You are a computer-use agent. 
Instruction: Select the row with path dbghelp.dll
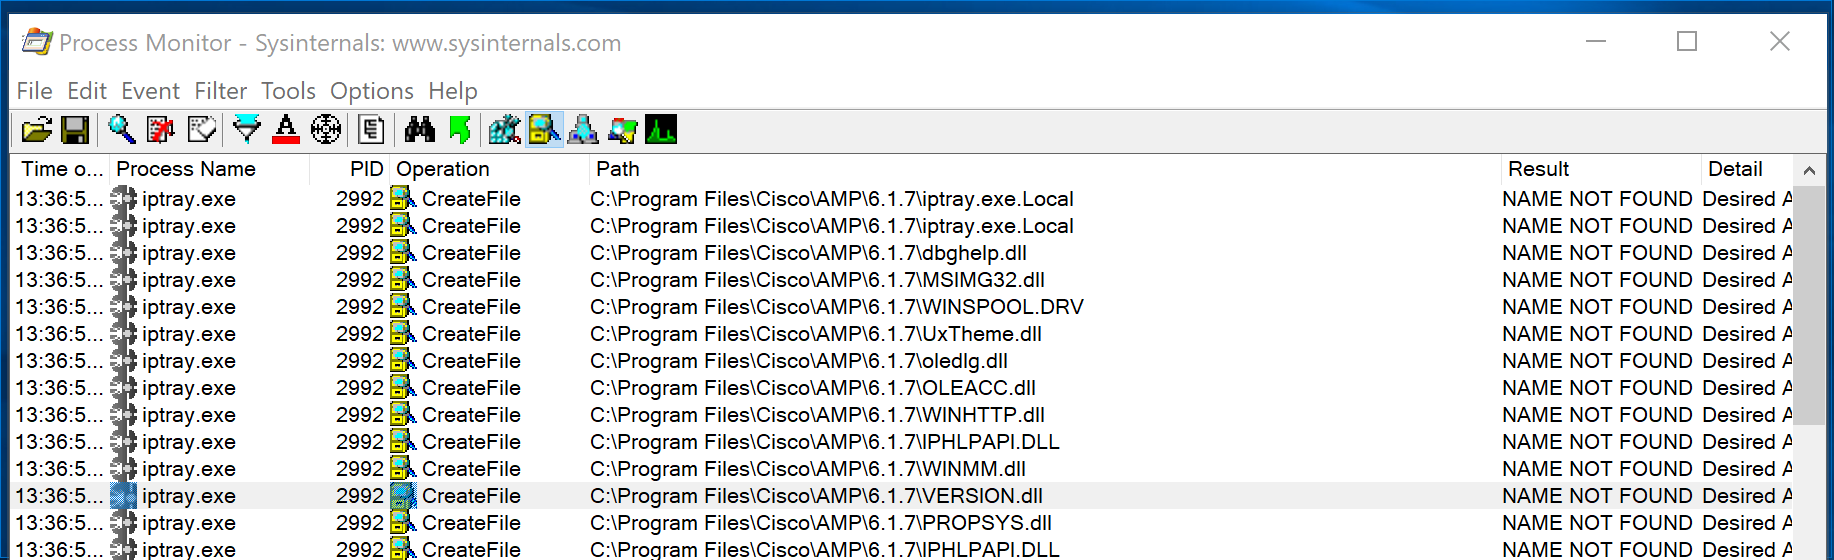(903, 253)
